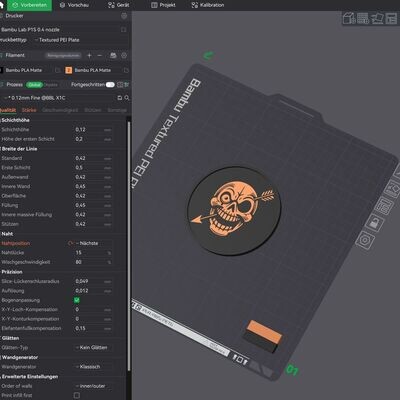
Task: Select the Geschwindigkeit settings tab
Action: click(x=60, y=110)
